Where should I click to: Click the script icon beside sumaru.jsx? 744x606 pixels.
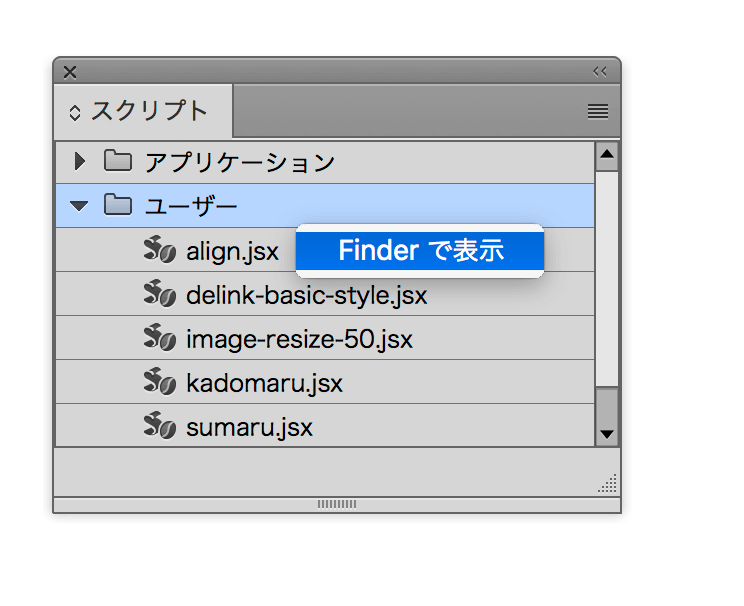coord(159,426)
